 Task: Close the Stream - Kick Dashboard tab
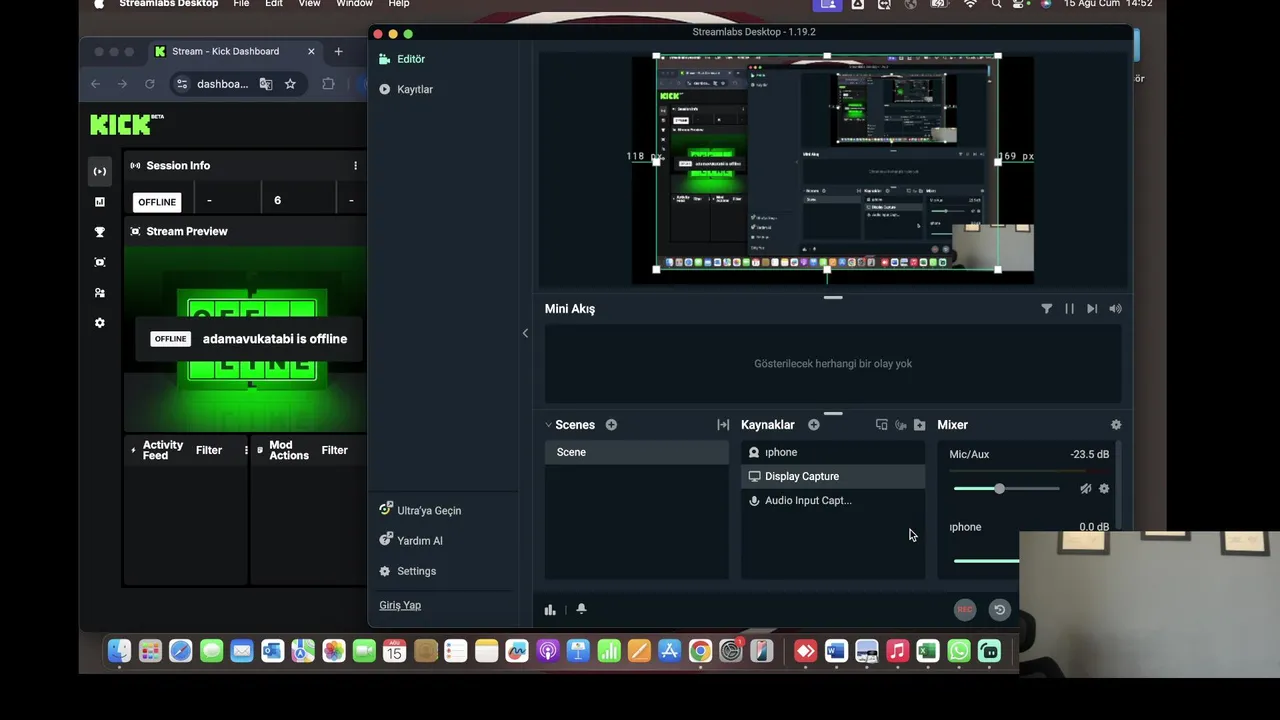(x=311, y=51)
